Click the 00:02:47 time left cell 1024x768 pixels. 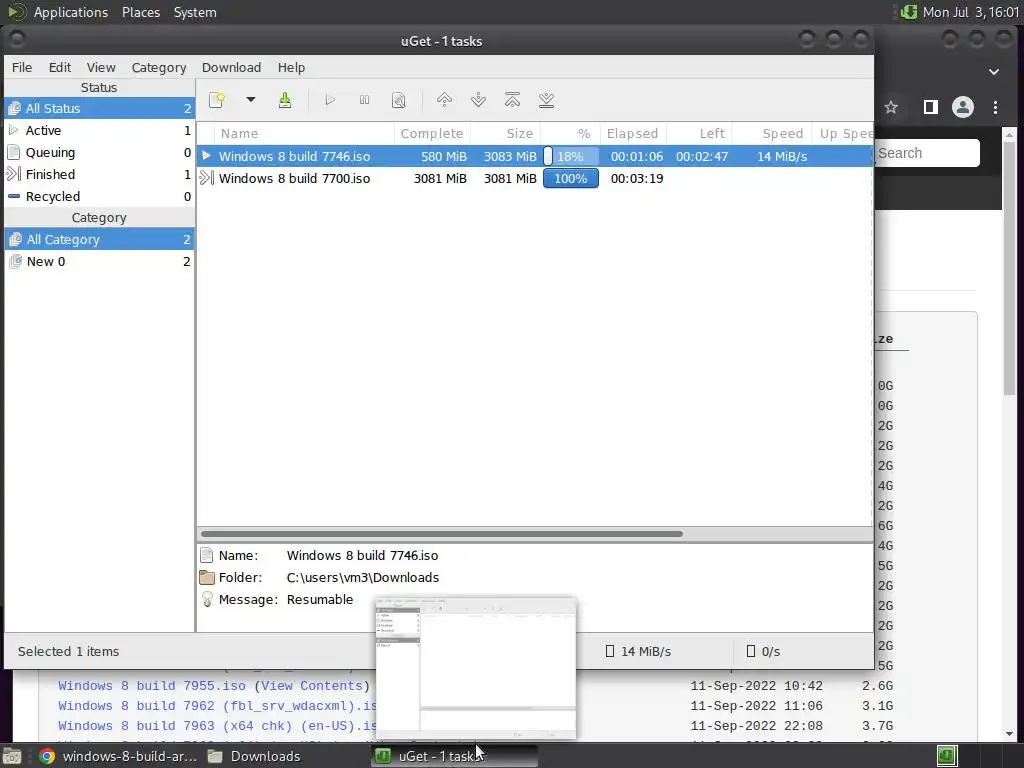701,157
